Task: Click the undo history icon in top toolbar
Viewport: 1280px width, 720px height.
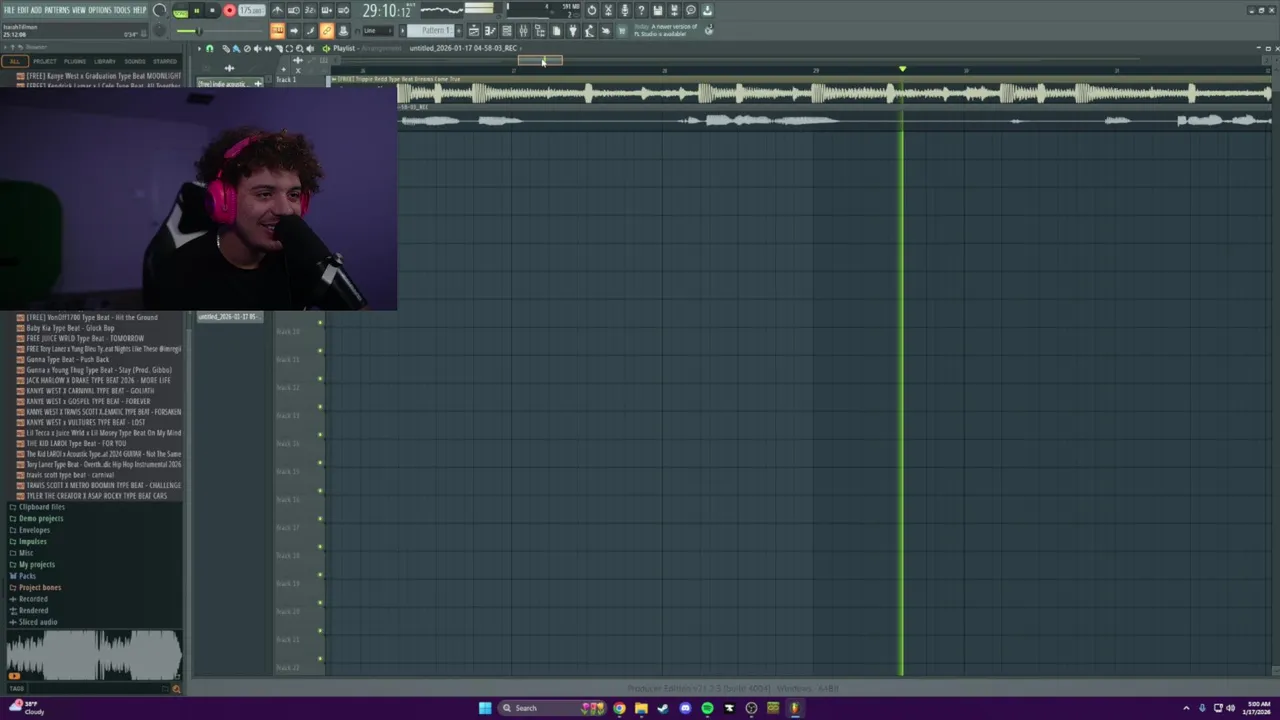Action: 592,10
